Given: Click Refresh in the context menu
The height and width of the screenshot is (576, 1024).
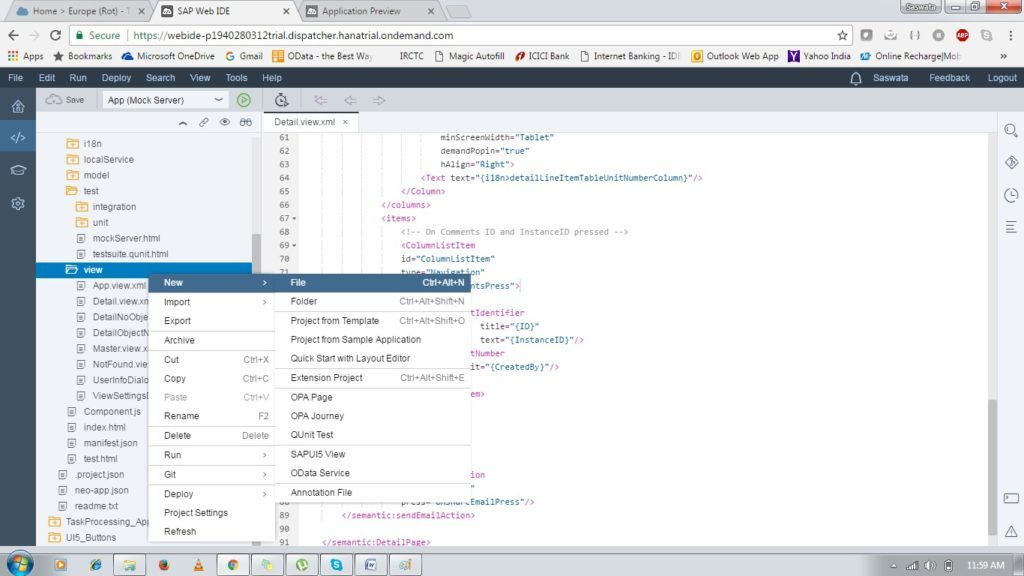Looking at the screenshot, I should (x=211, y=532).
